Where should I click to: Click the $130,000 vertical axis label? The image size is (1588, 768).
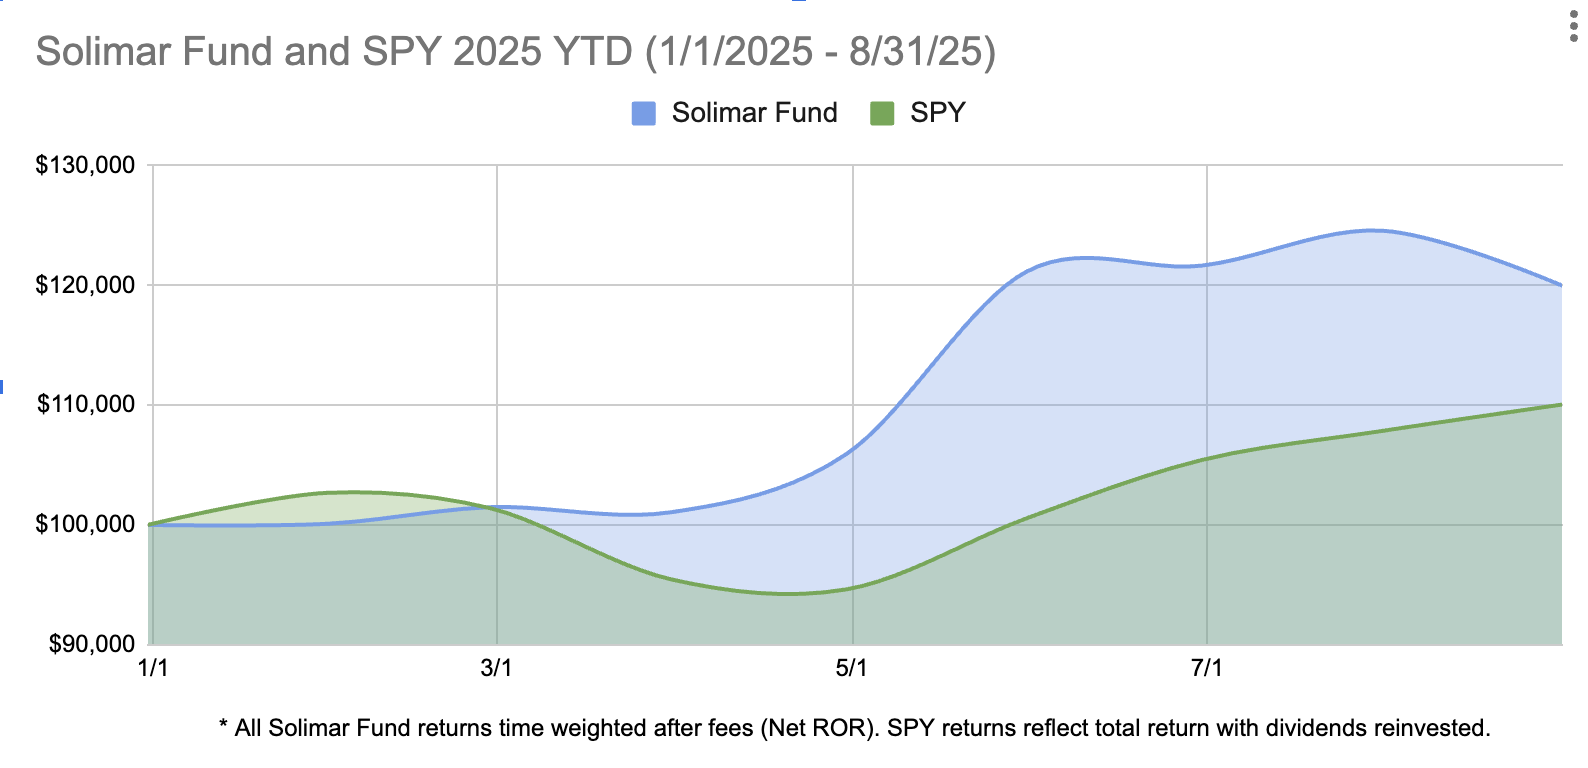coord(85,165)
